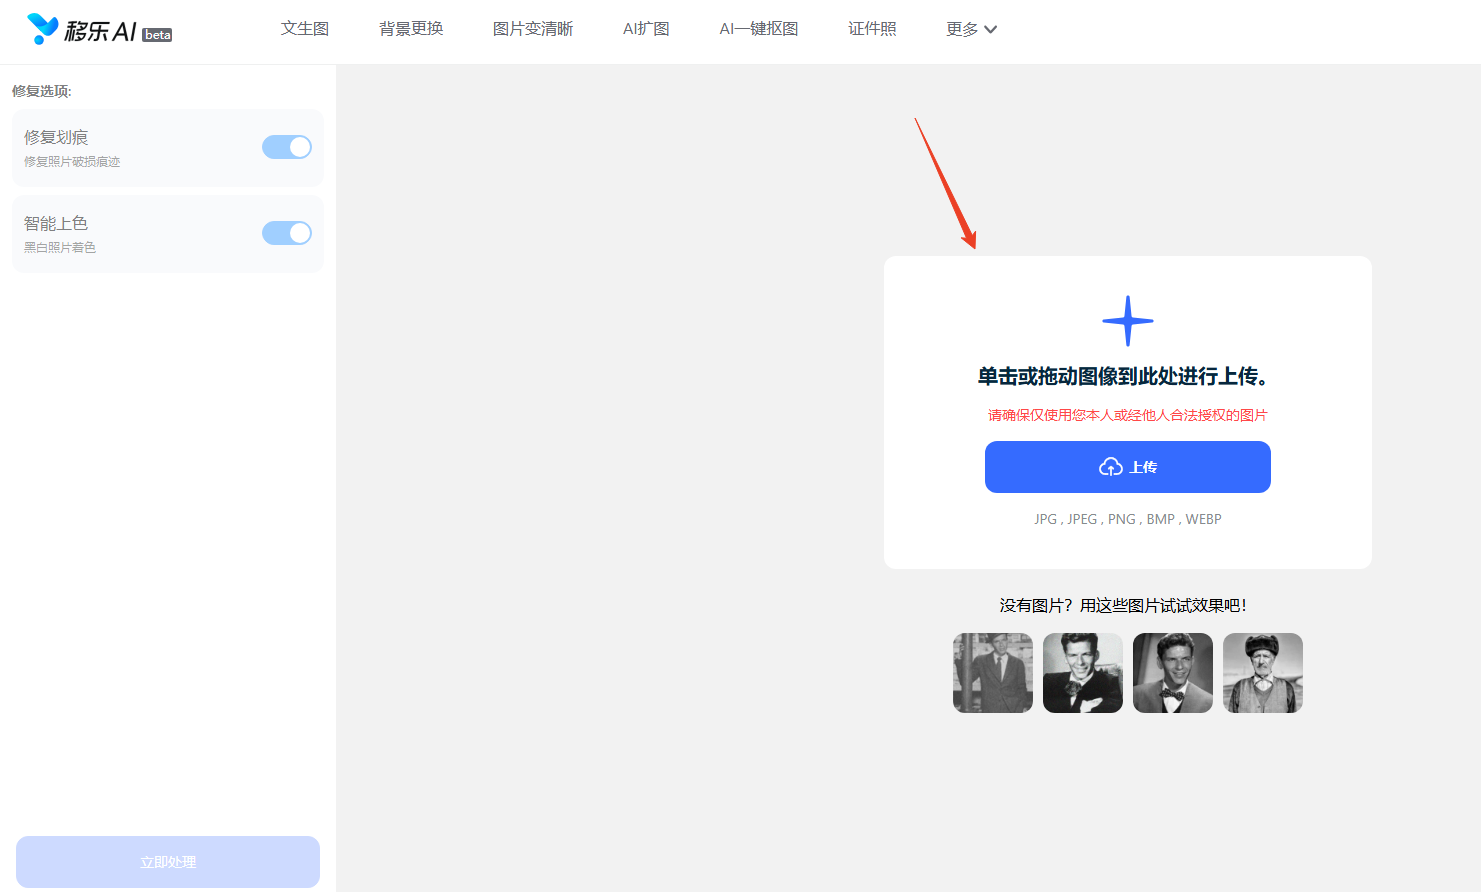Click the cloud icon inside 上传 button
The height and width of the screenshot is (892, 1481).
tap(1110, 467)
